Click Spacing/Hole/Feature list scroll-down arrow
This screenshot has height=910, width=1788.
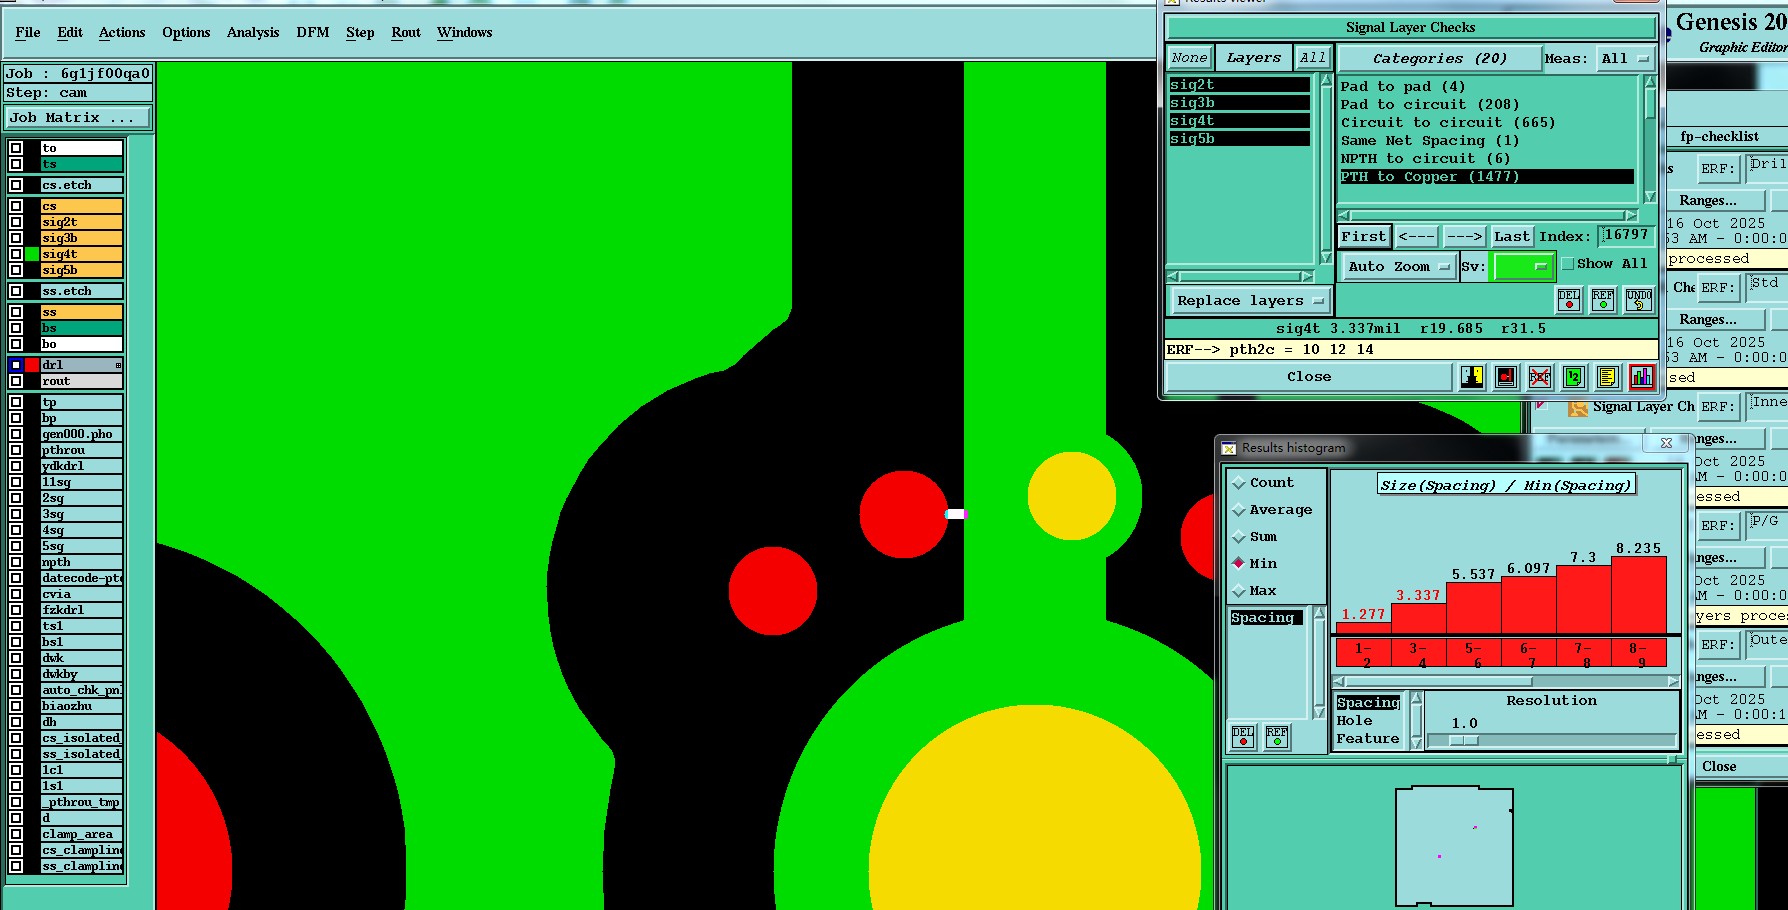click(x=1416, y=742)
